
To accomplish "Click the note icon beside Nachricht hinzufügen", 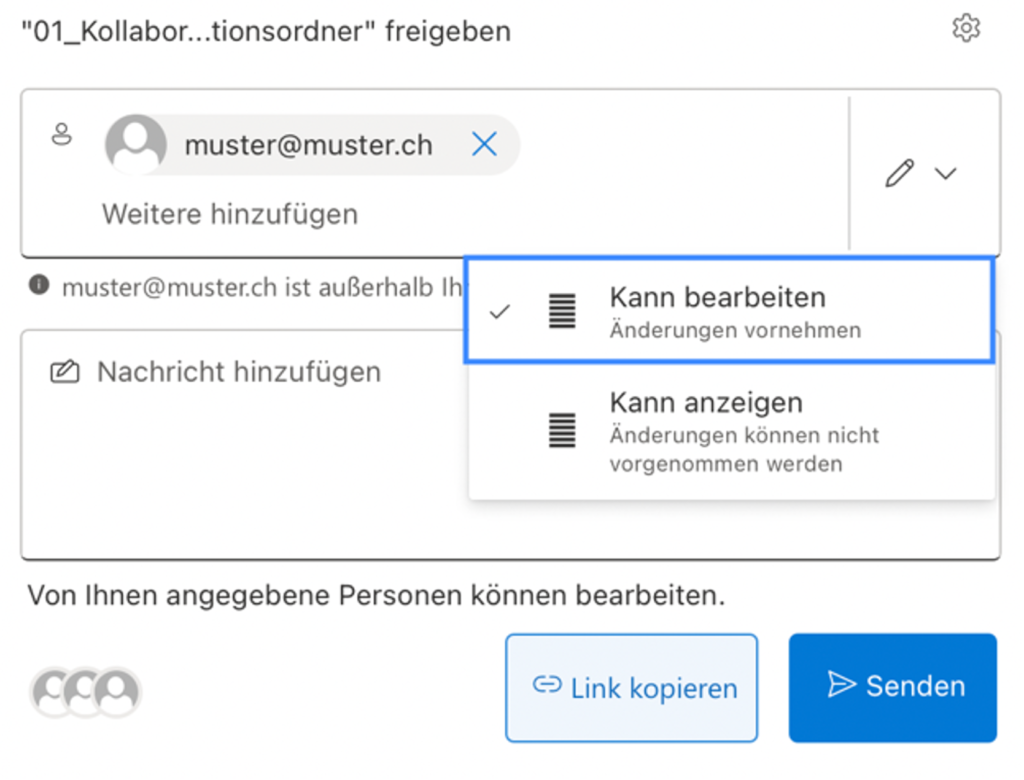I will pyautogui.click(x=64, y=373).
